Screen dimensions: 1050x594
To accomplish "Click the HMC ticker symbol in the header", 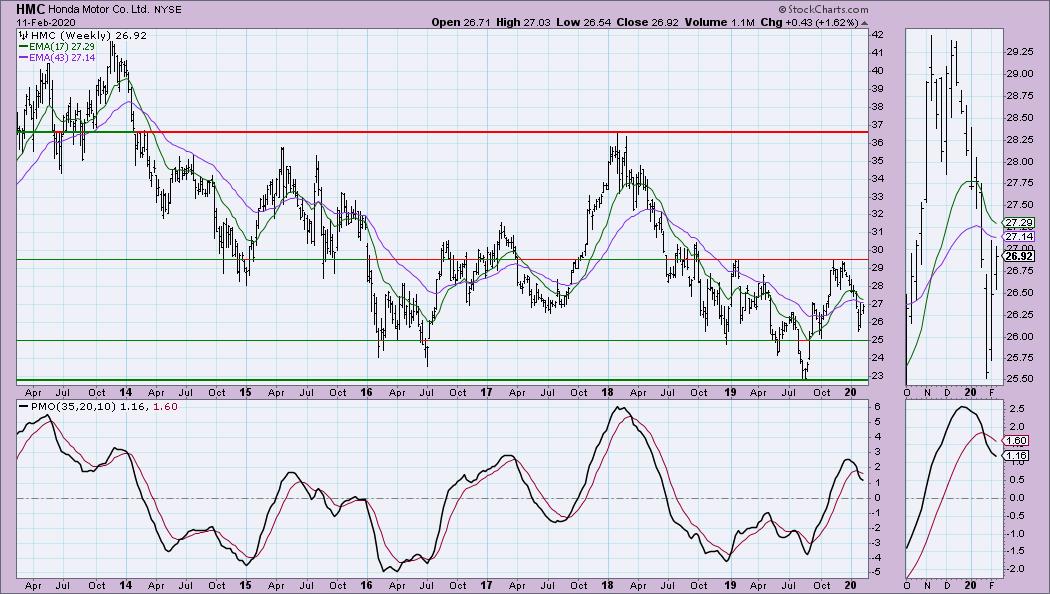I will tap(31, 9).
